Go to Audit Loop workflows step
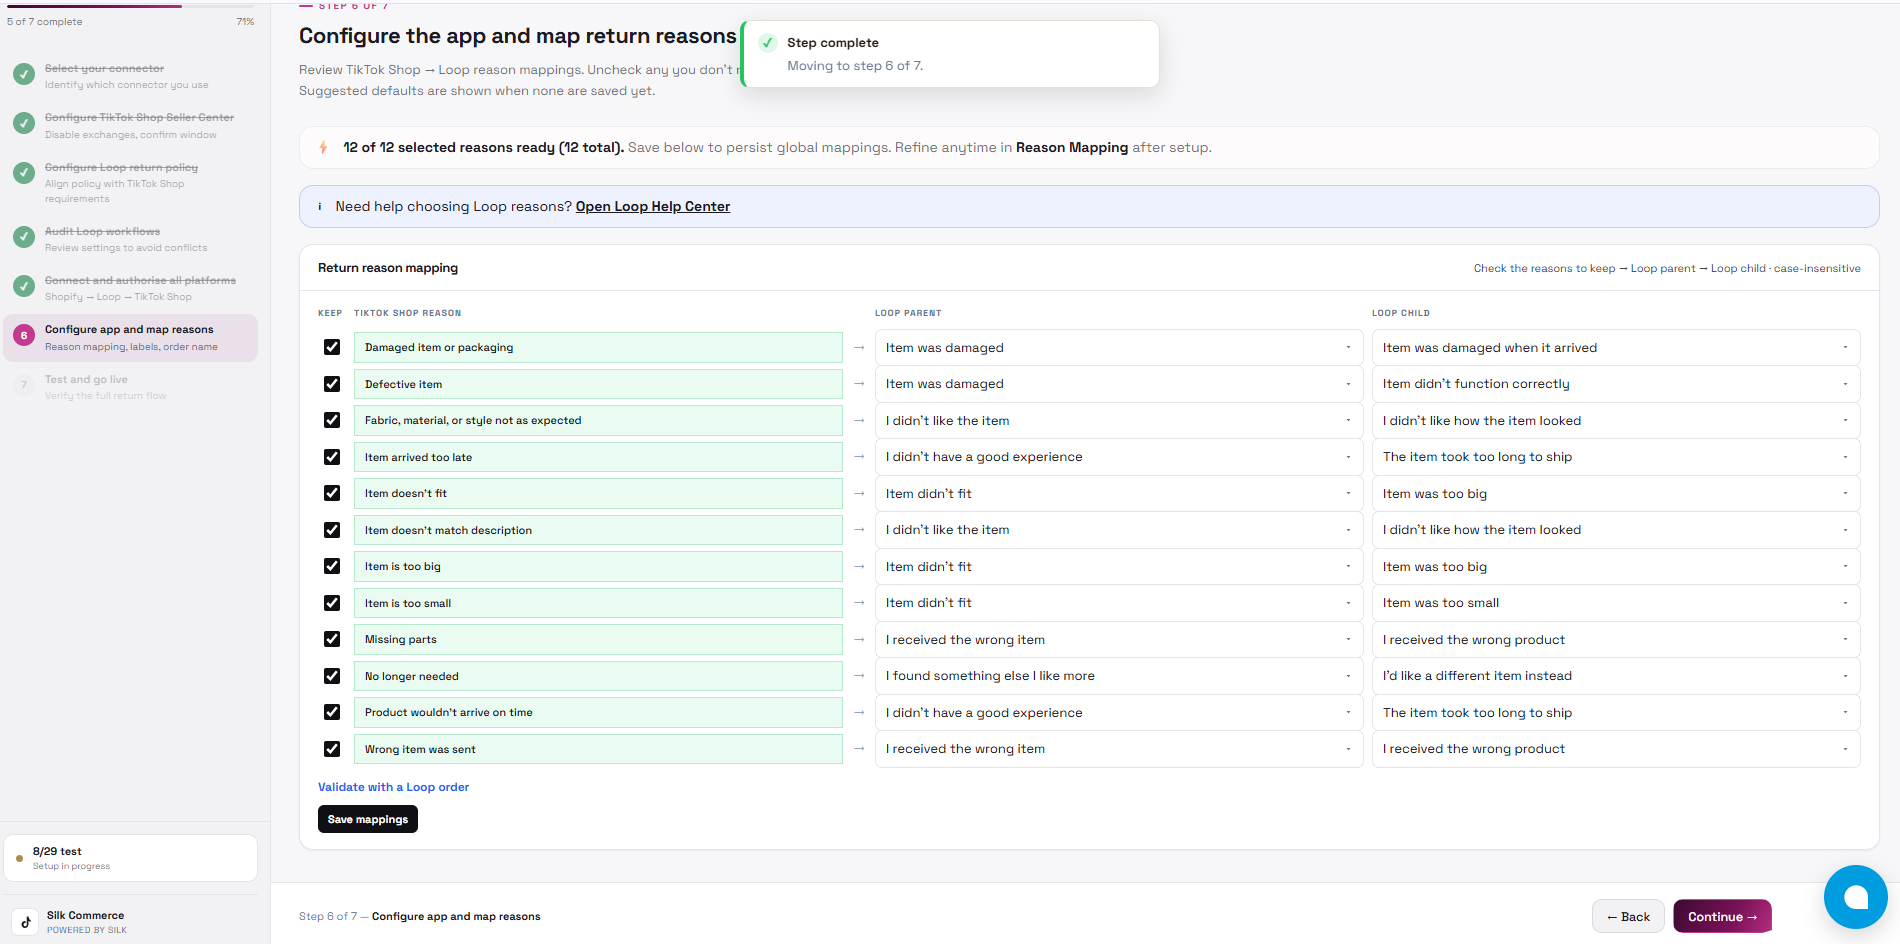 (x=131, y=239)
